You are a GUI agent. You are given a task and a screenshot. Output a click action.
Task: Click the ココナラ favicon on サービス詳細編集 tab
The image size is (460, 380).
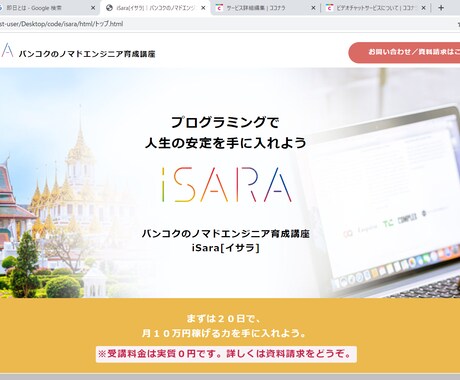[219, 8]
